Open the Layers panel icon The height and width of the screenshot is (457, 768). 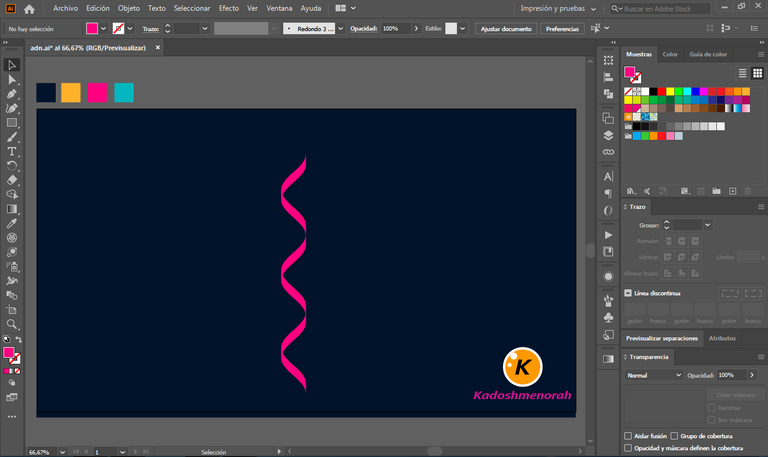tap(608, 135)
